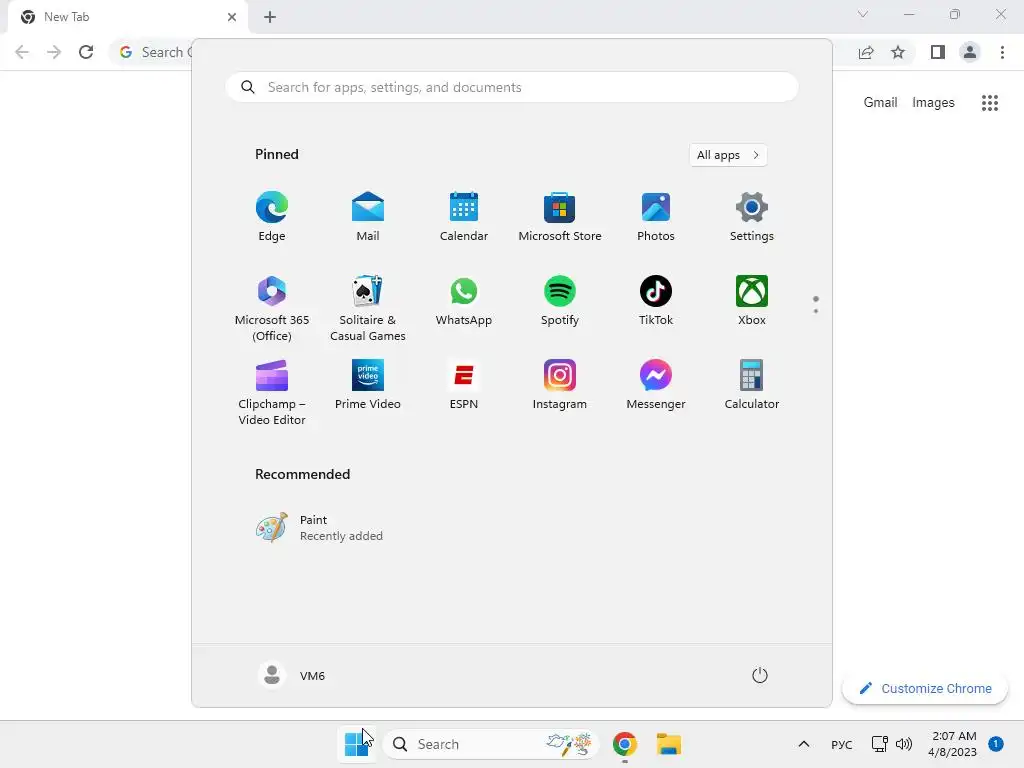Open the clock and date flyout
The image size is (1024, 768).
click(x=953, y=744)
